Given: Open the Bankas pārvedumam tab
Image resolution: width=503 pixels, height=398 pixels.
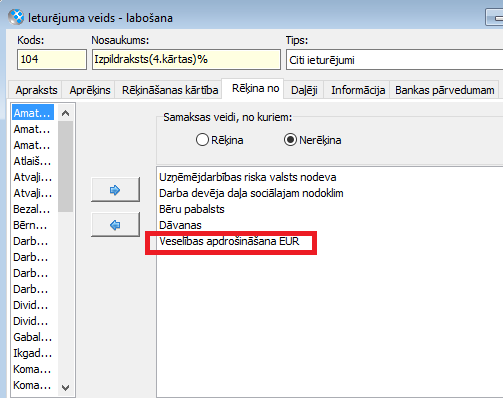Looking at the screenshot, I should (x=444, y=90).
